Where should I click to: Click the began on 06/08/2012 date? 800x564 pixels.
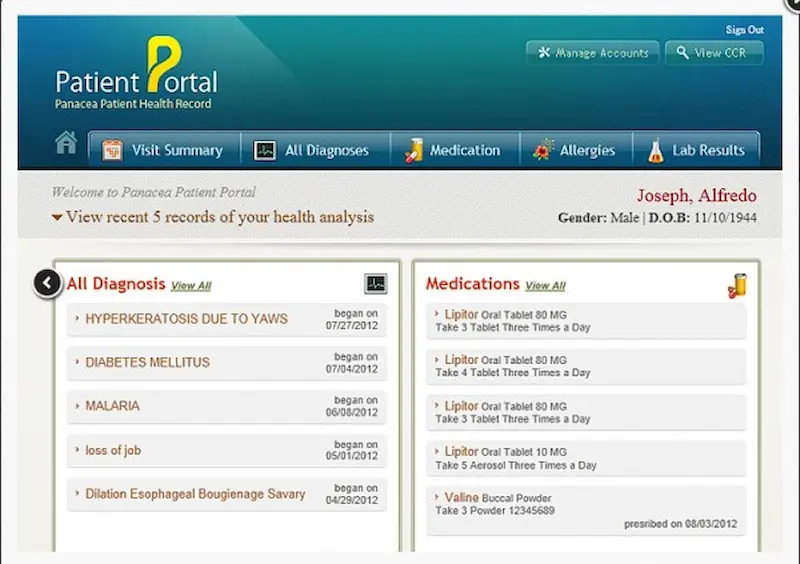(x=352, y=406)
